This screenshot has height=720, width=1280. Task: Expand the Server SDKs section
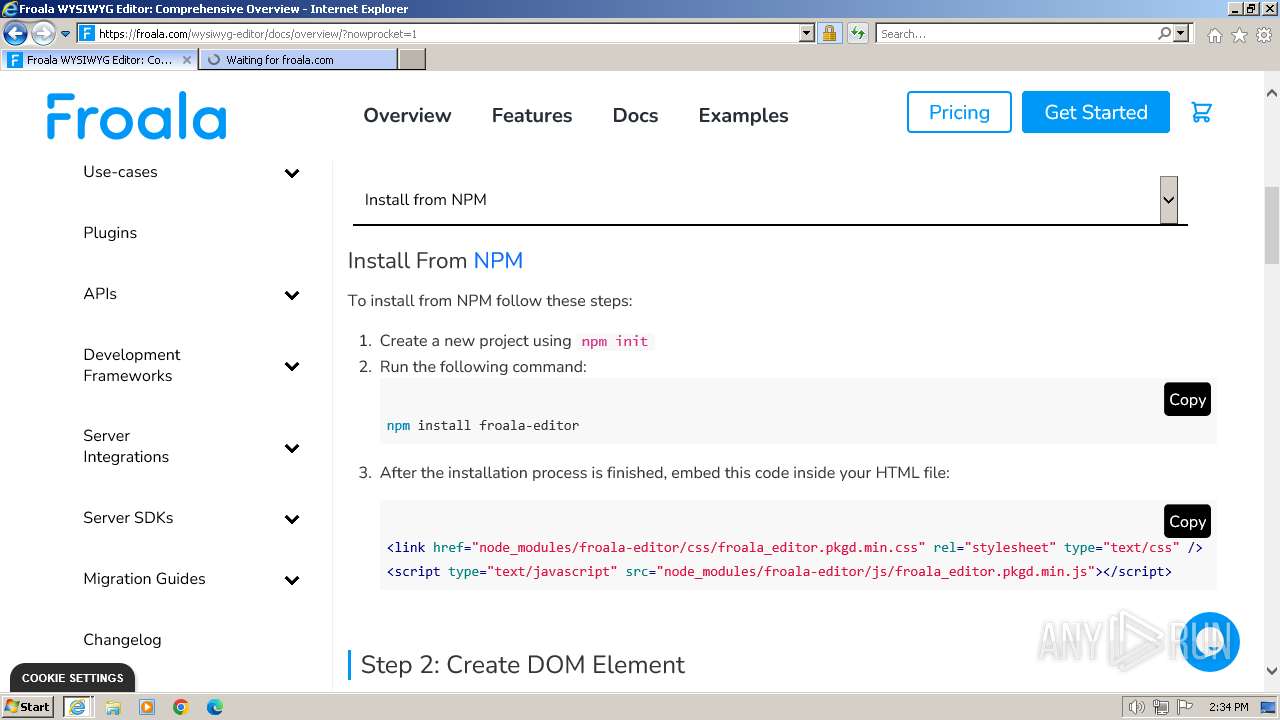292,519
